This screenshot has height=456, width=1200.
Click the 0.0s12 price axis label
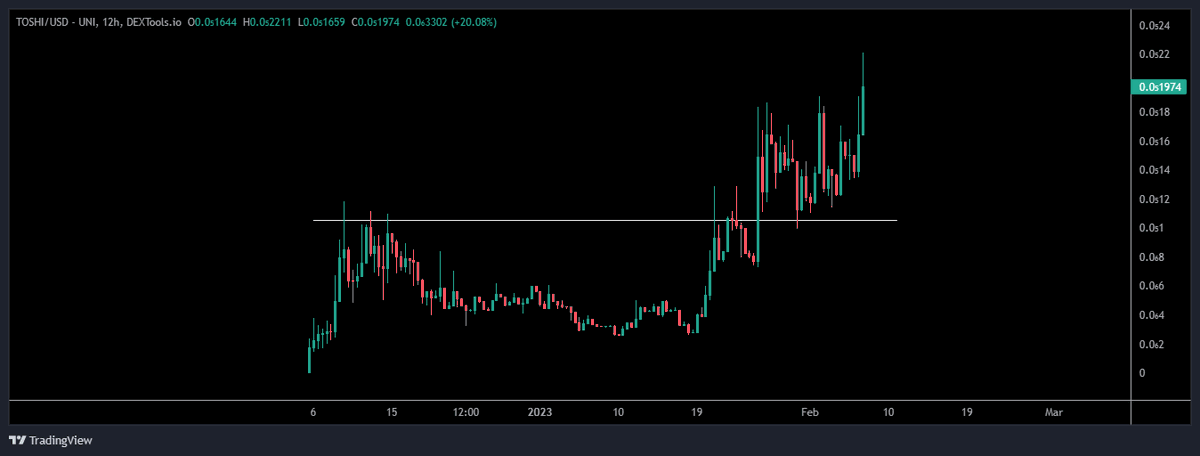coord(1154,199)
